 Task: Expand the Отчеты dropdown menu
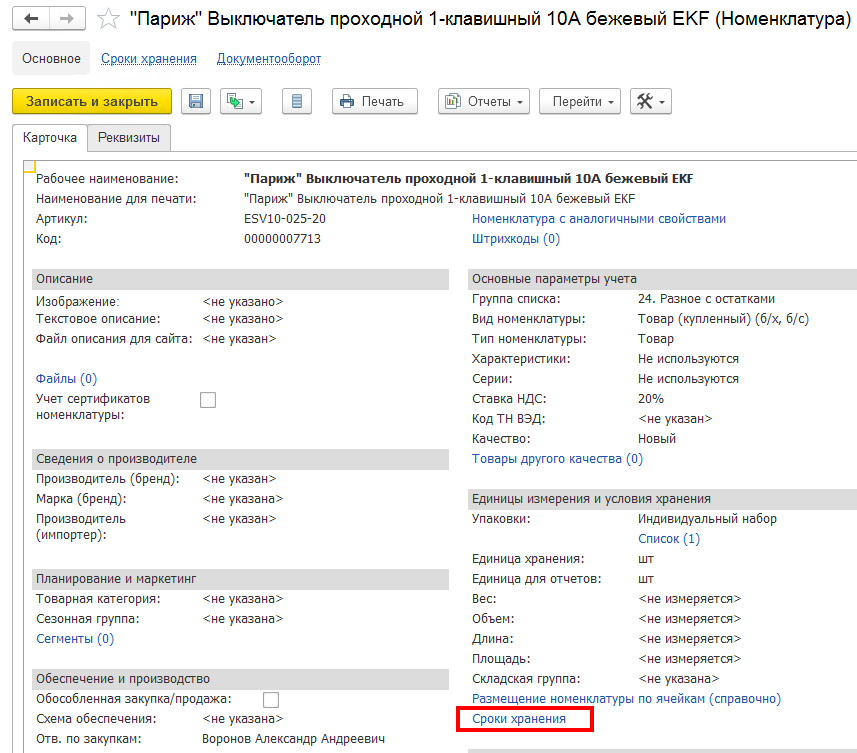point(484,101)
